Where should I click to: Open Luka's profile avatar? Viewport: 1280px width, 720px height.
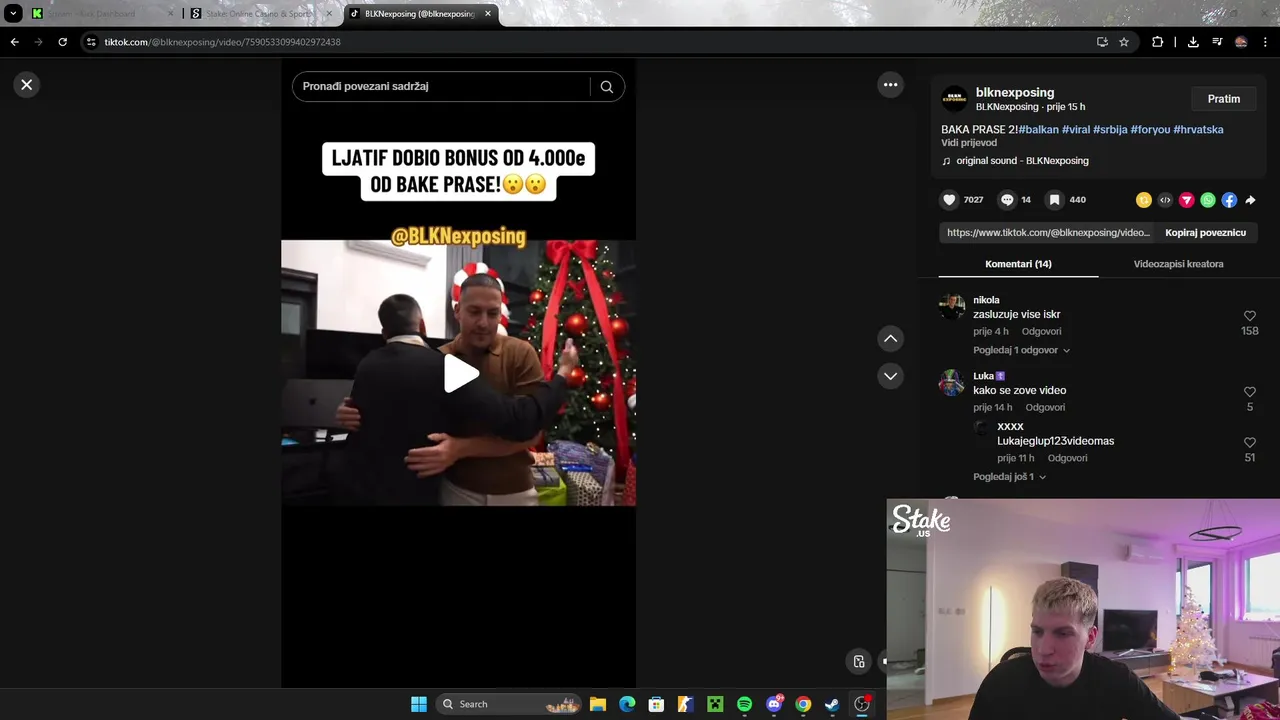click(x=952, y=382)
